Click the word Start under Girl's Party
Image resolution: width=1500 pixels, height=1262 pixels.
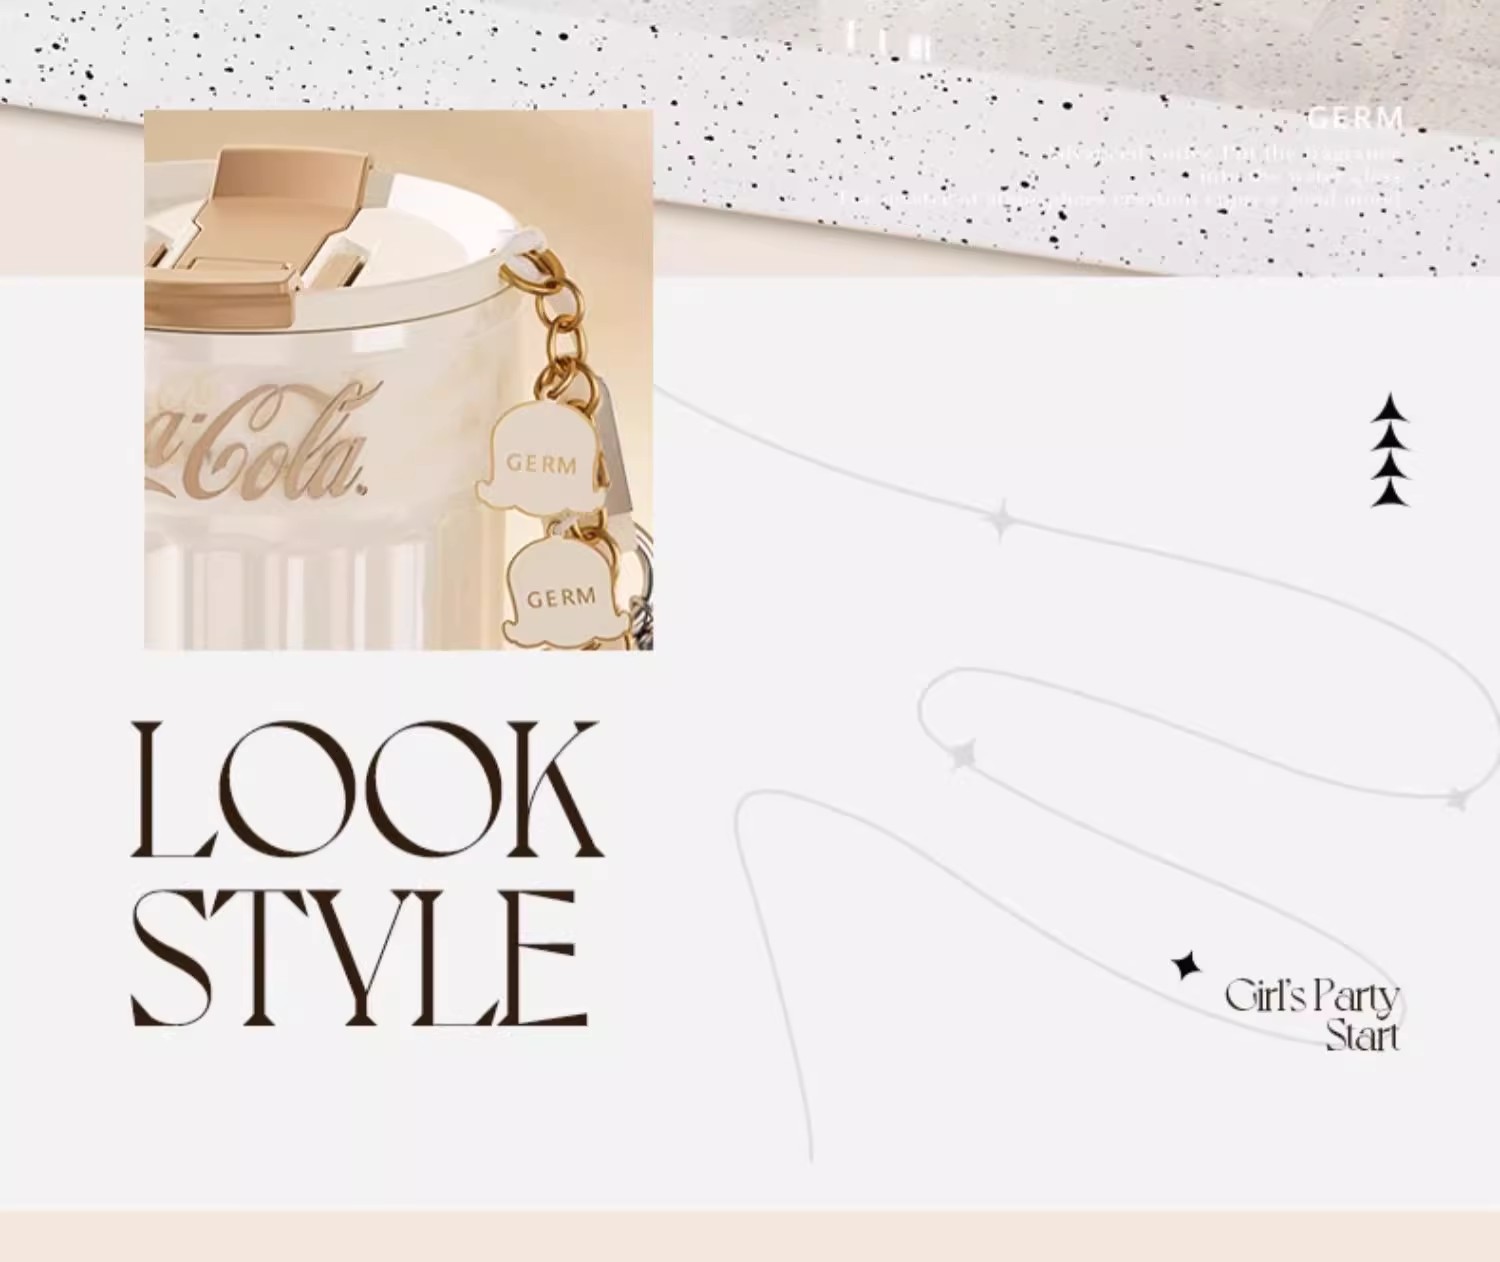pos(1362,1036)
